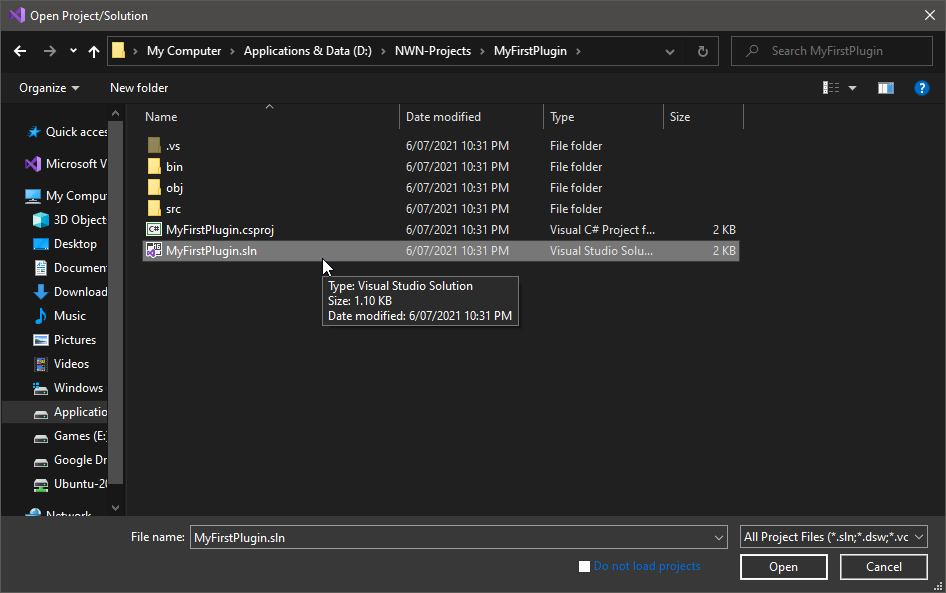Click the blue help icon
Screen dimensions: 946x593
922,88
